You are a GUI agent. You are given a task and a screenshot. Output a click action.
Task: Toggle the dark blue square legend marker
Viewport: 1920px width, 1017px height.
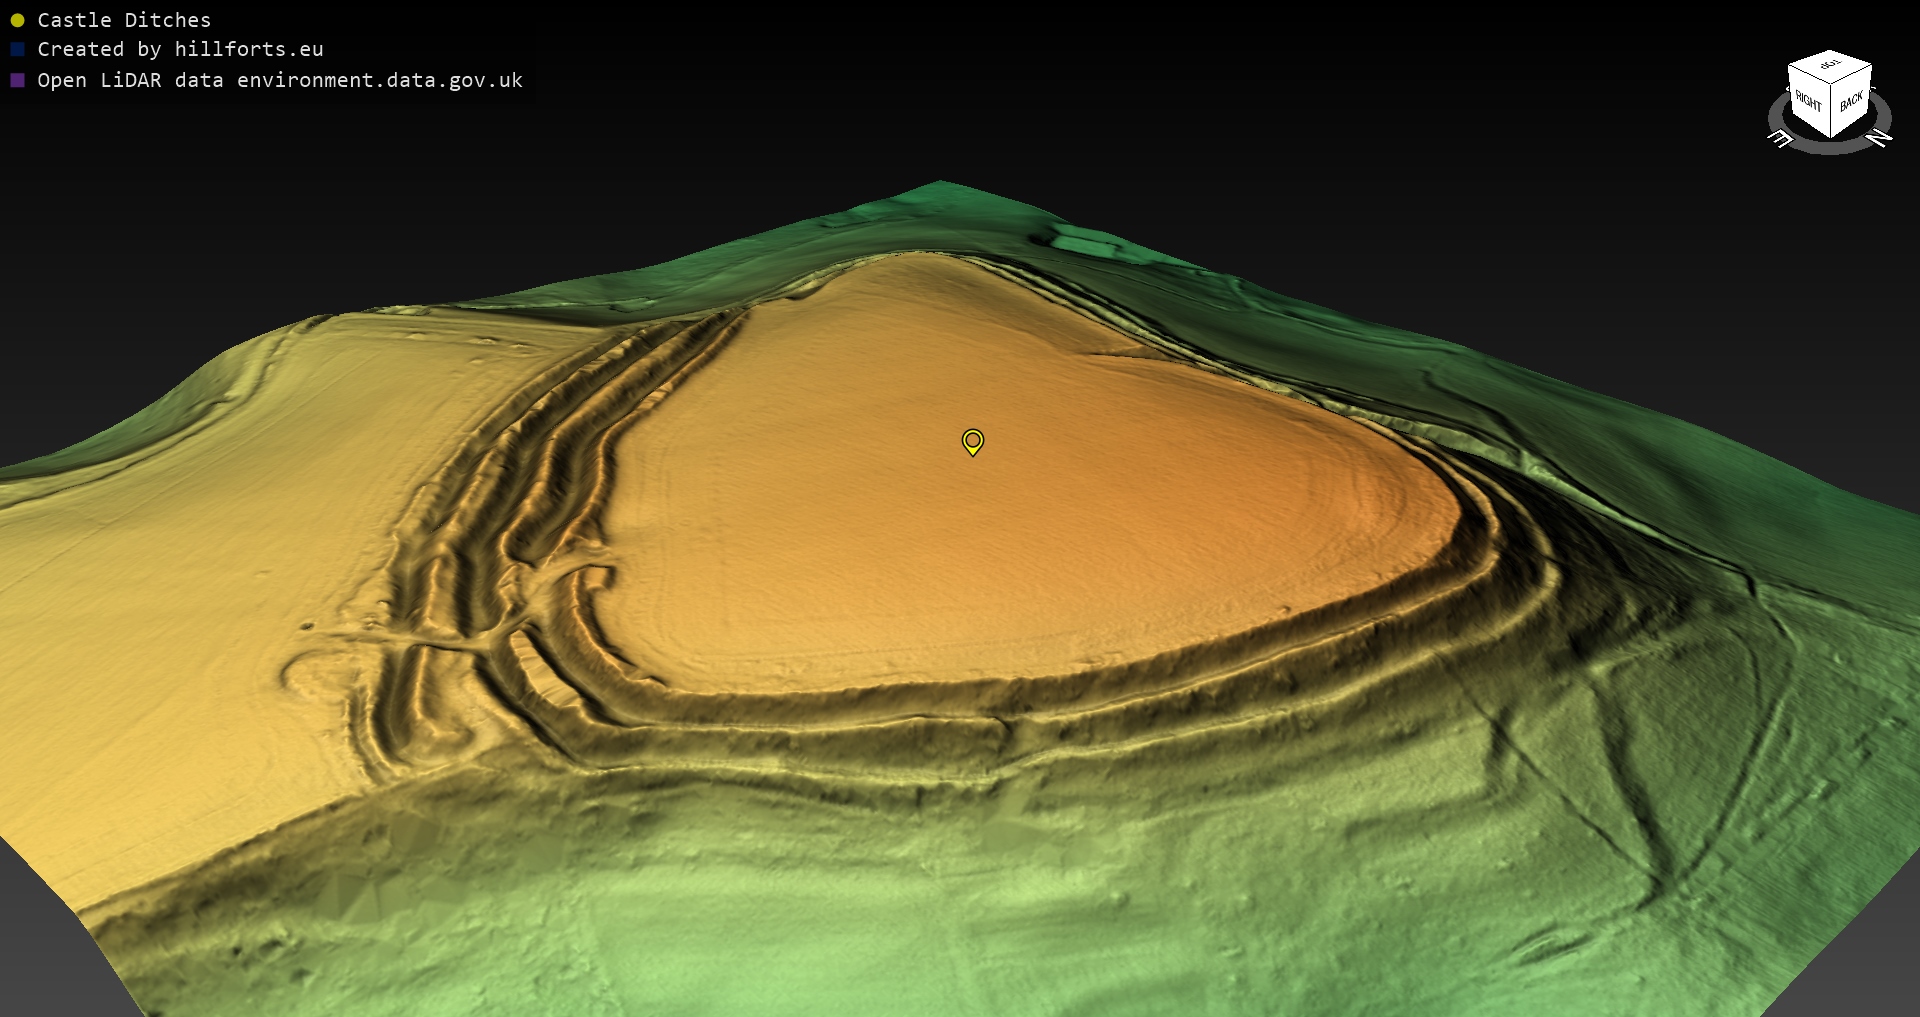click(17, 49)
